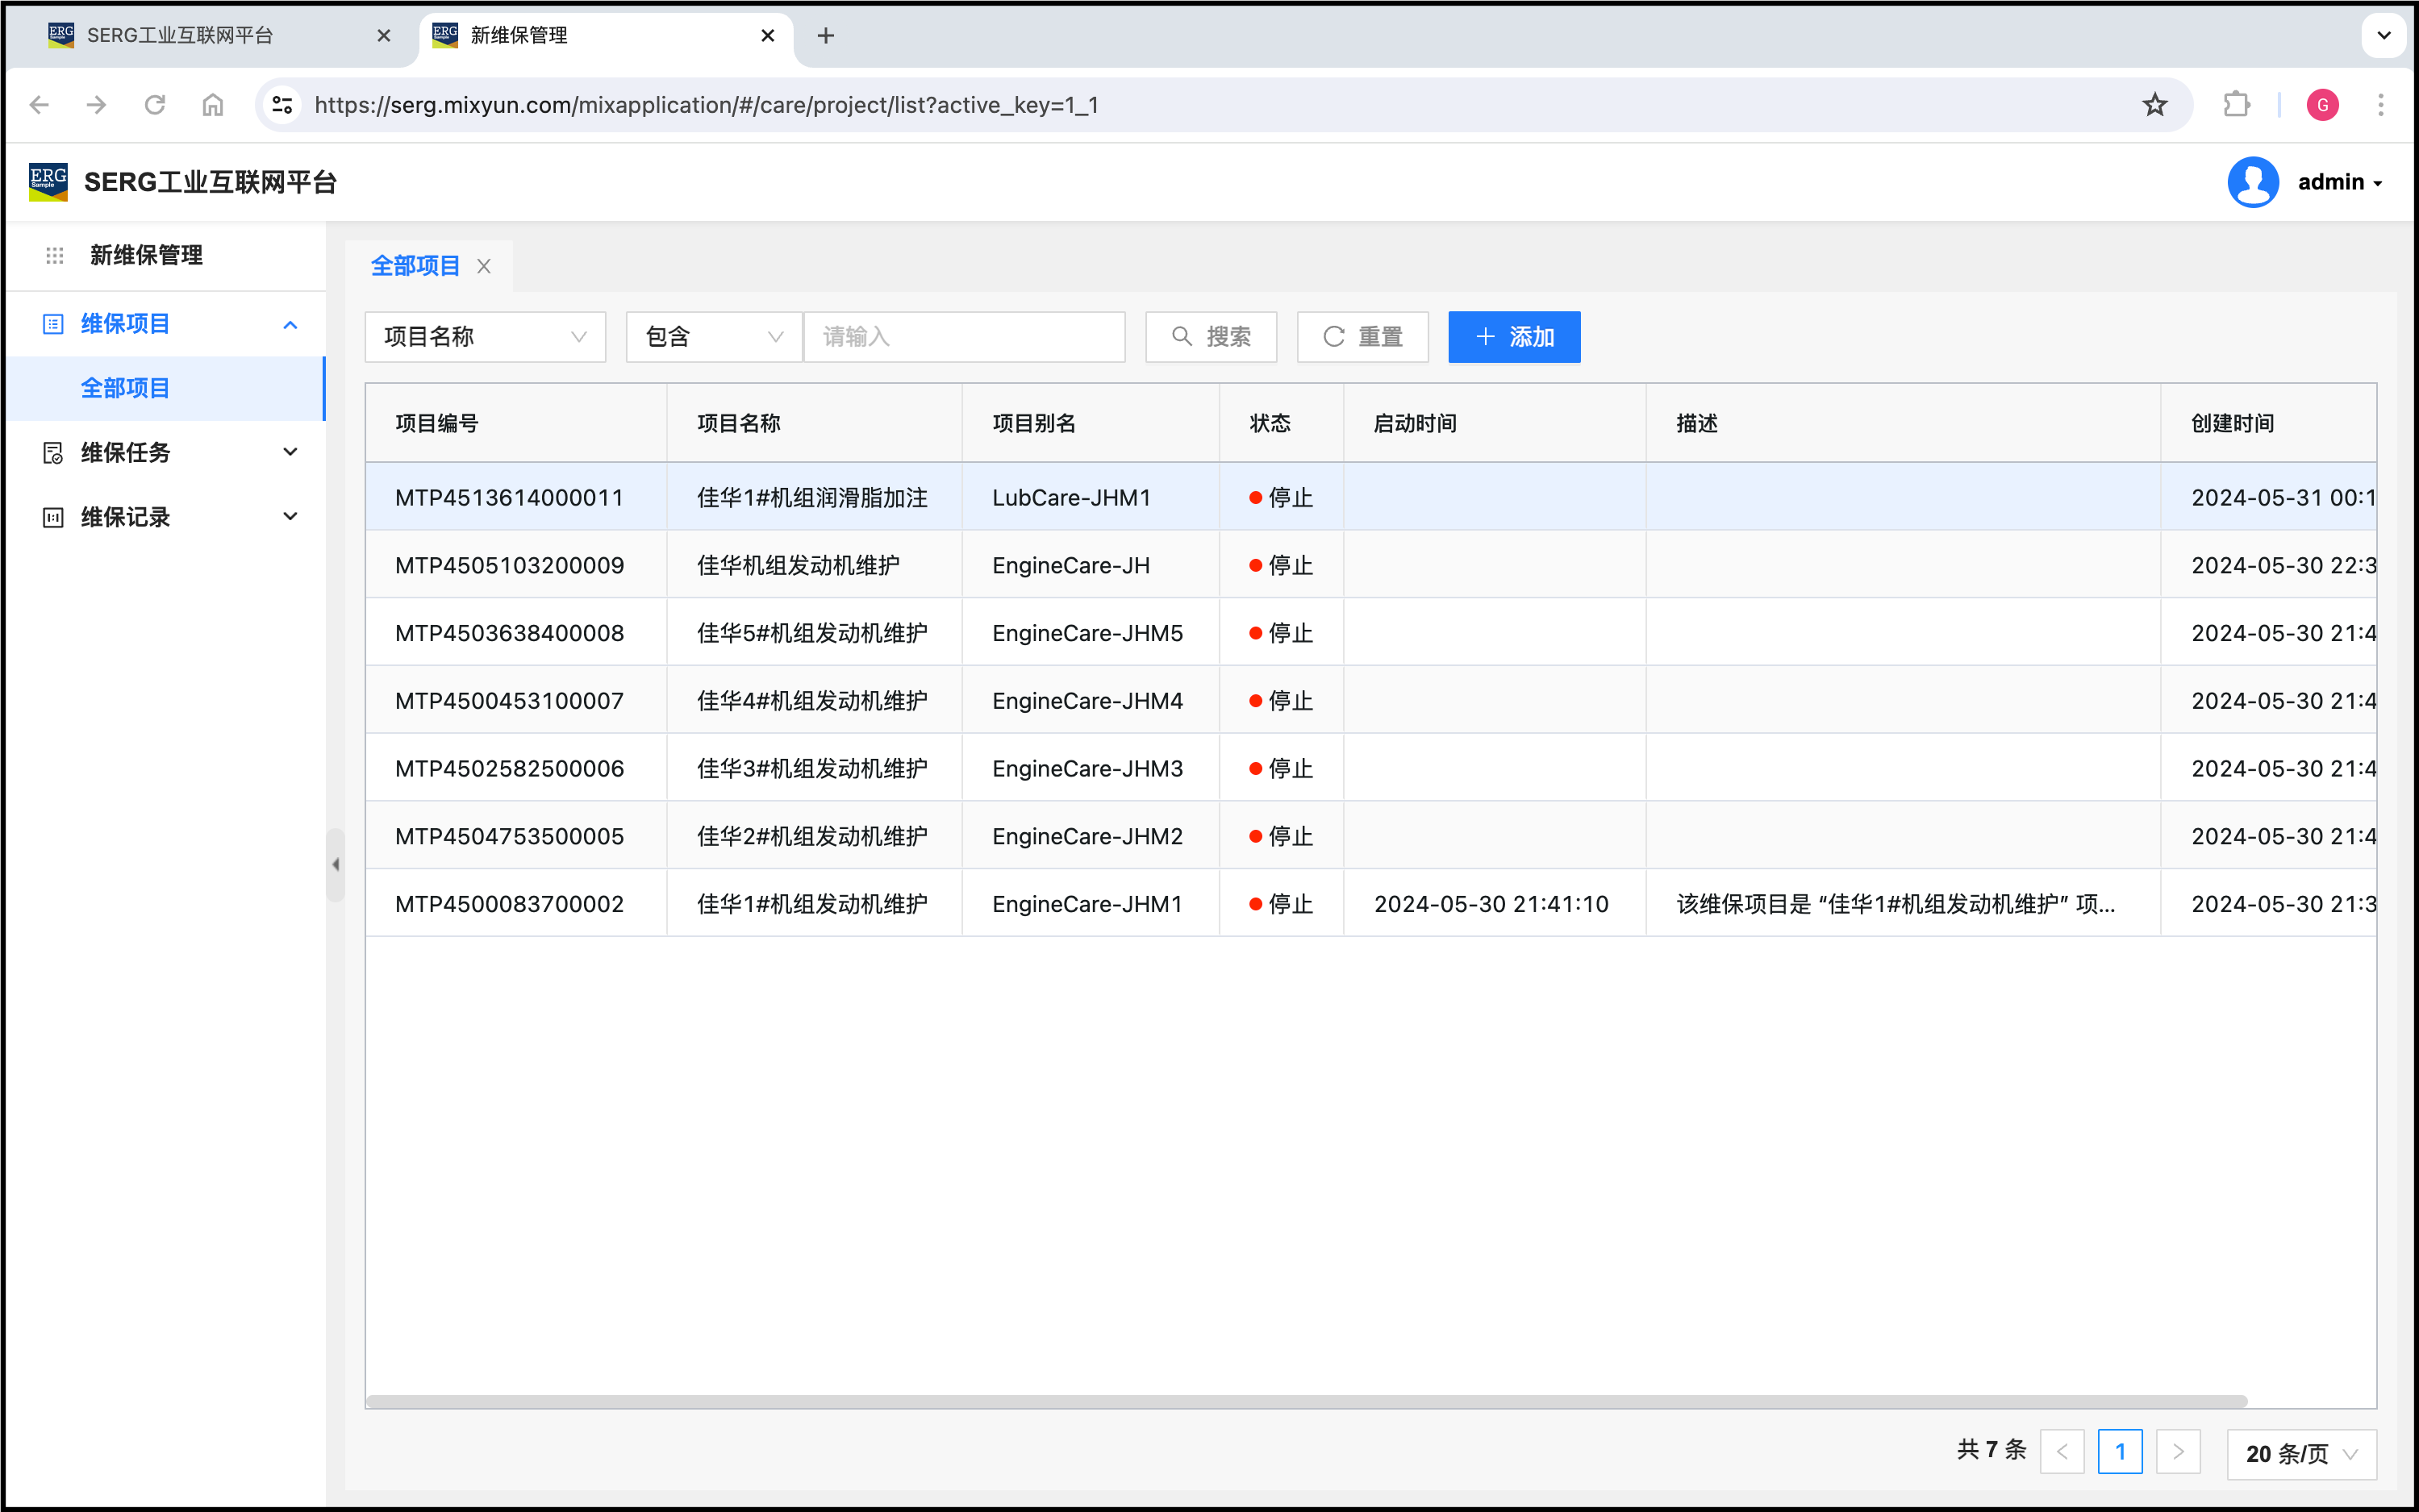Click the 添加 button

pyautogui.click(x=1514, y=337)
